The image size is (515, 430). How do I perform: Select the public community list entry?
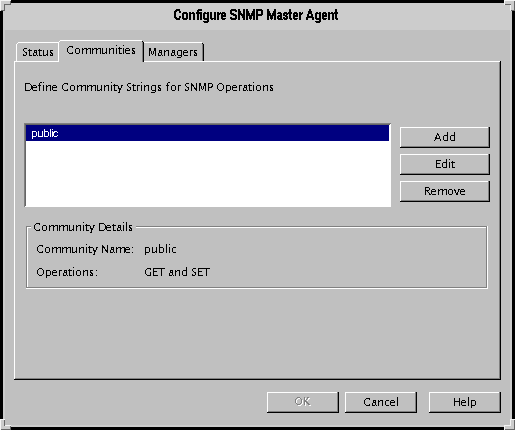pyautogui.click(x=207, y=133)
